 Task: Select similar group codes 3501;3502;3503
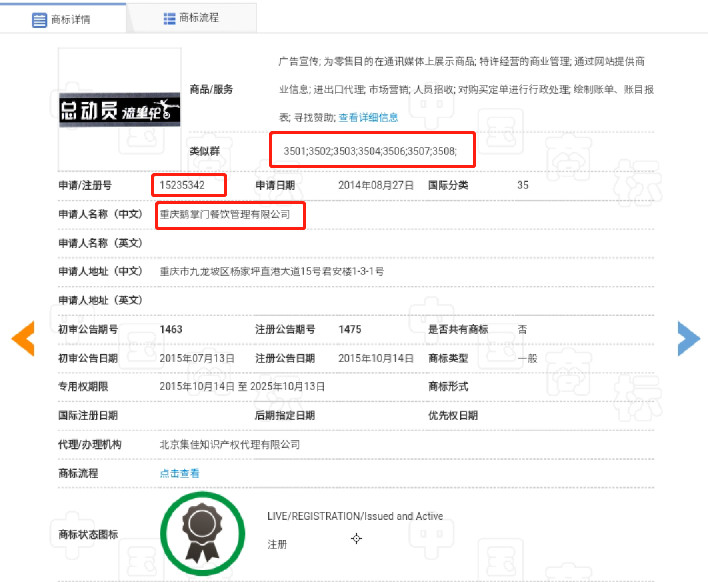pos(370,151)
